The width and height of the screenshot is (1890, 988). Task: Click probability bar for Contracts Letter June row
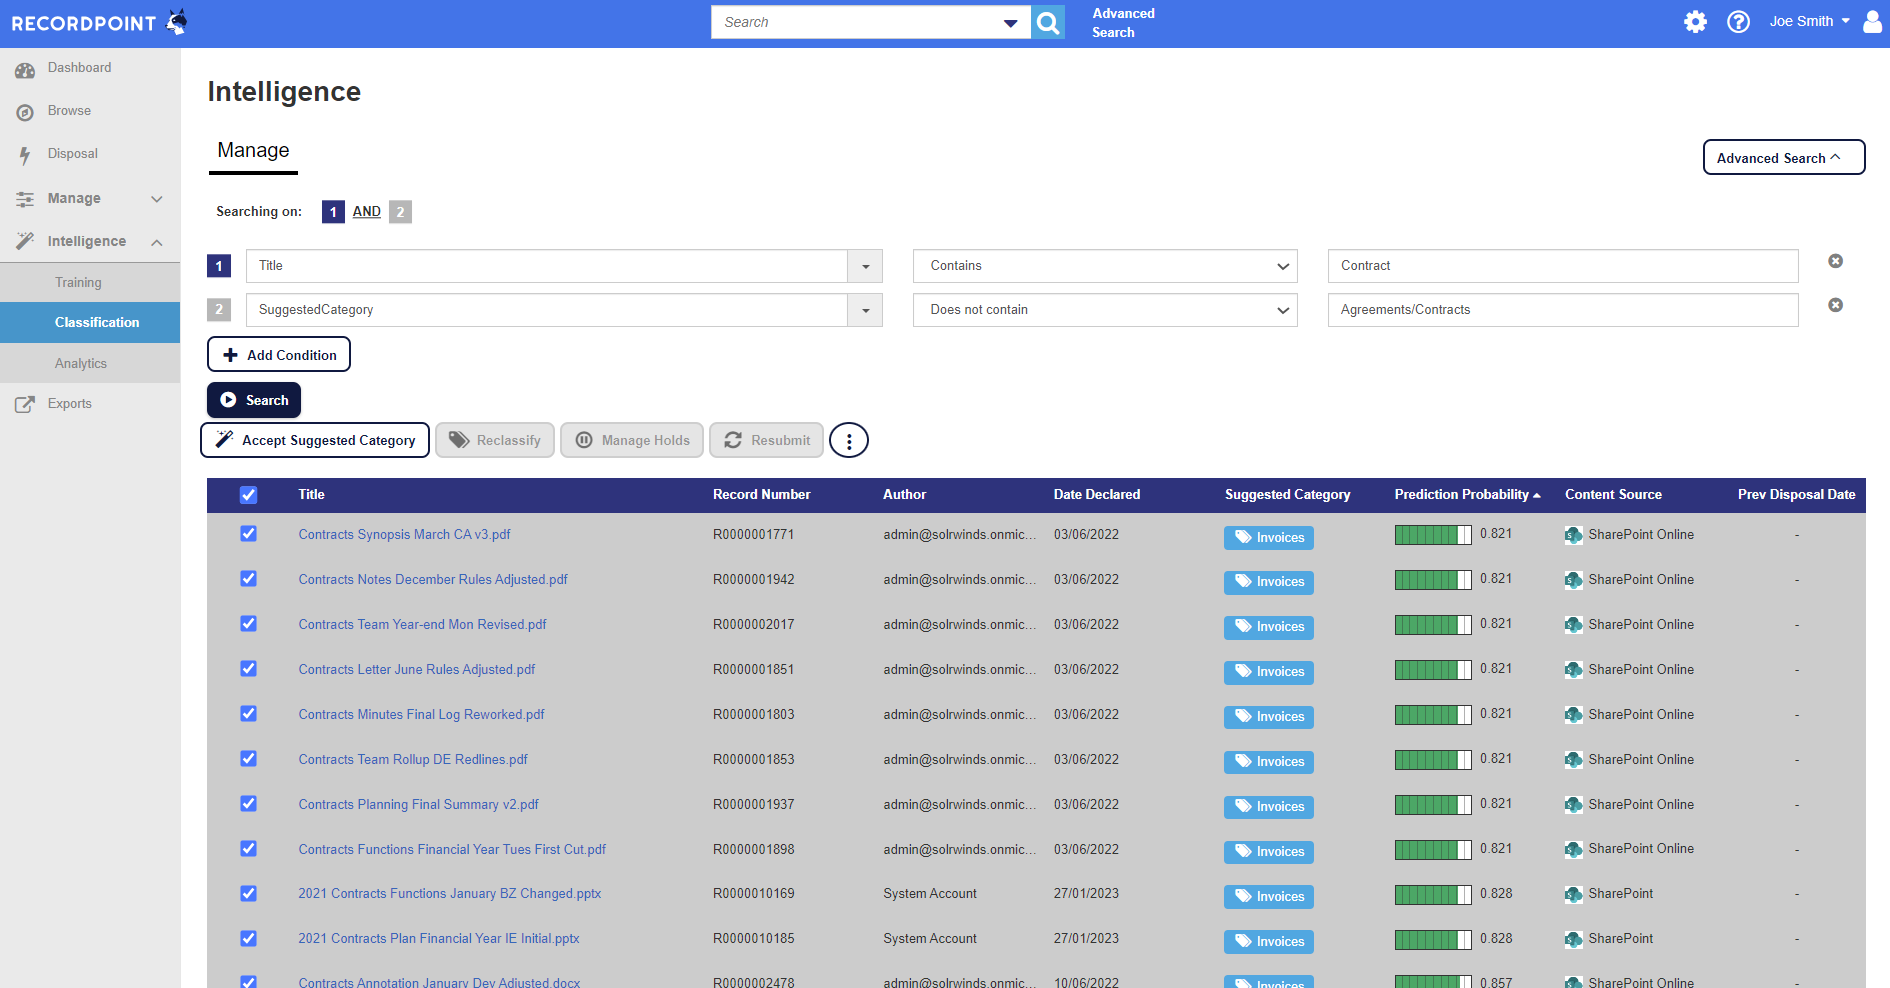coord(1433,669)
